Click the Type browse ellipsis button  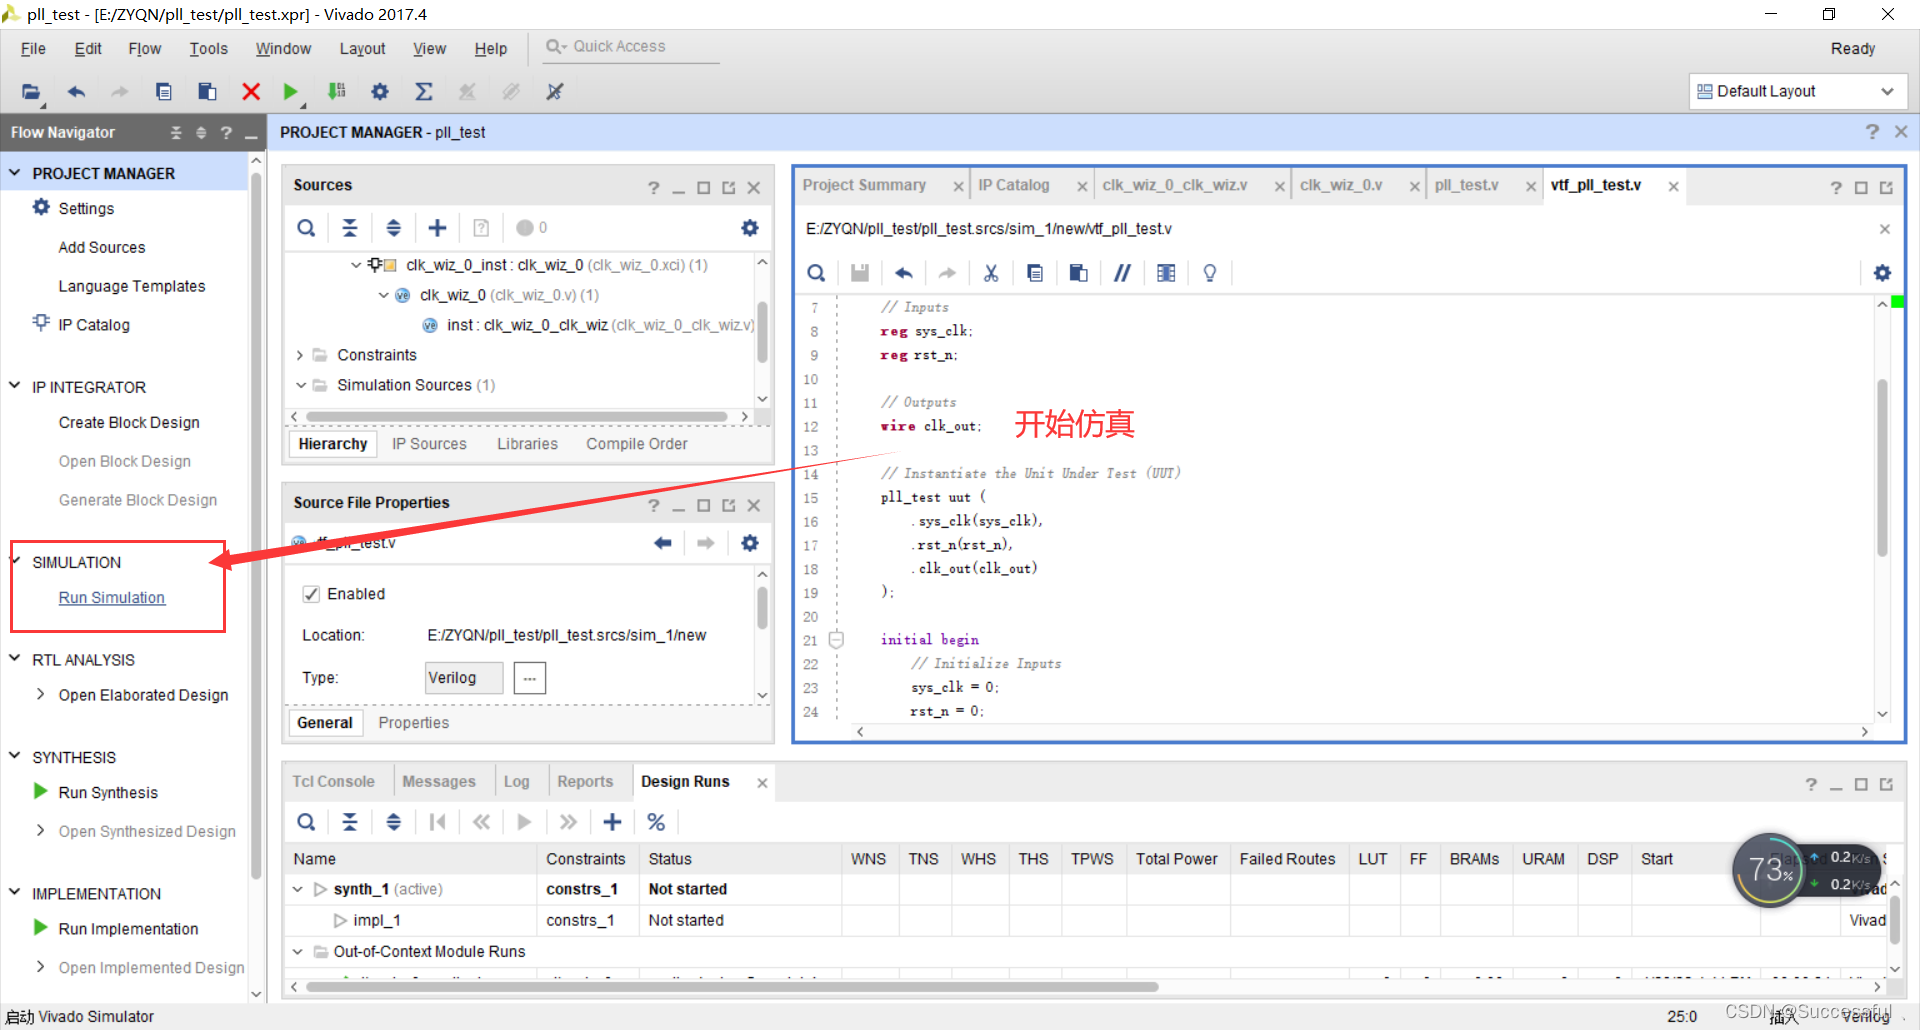pyautogui.click(x=530, y=678)
